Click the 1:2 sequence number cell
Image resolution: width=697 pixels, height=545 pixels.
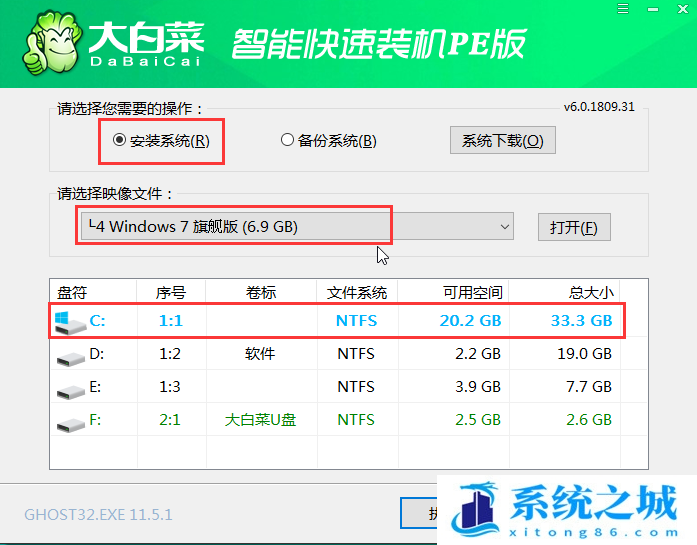tap(170, 354)
